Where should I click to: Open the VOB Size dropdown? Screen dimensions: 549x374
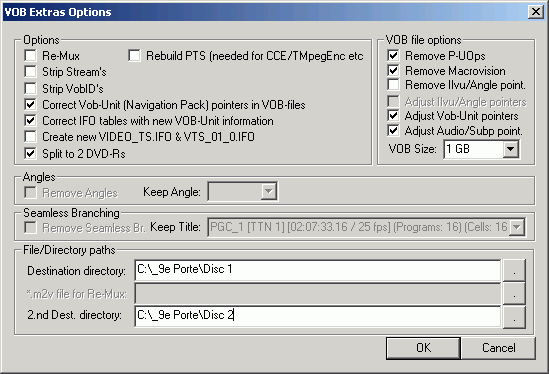(510, 149)
